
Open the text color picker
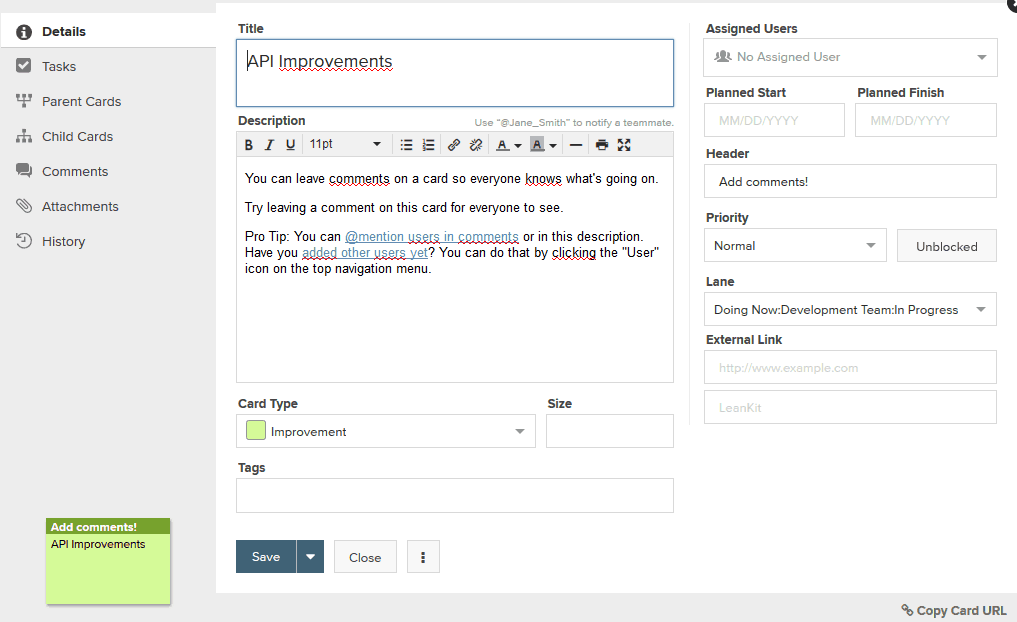coord(508,145)
